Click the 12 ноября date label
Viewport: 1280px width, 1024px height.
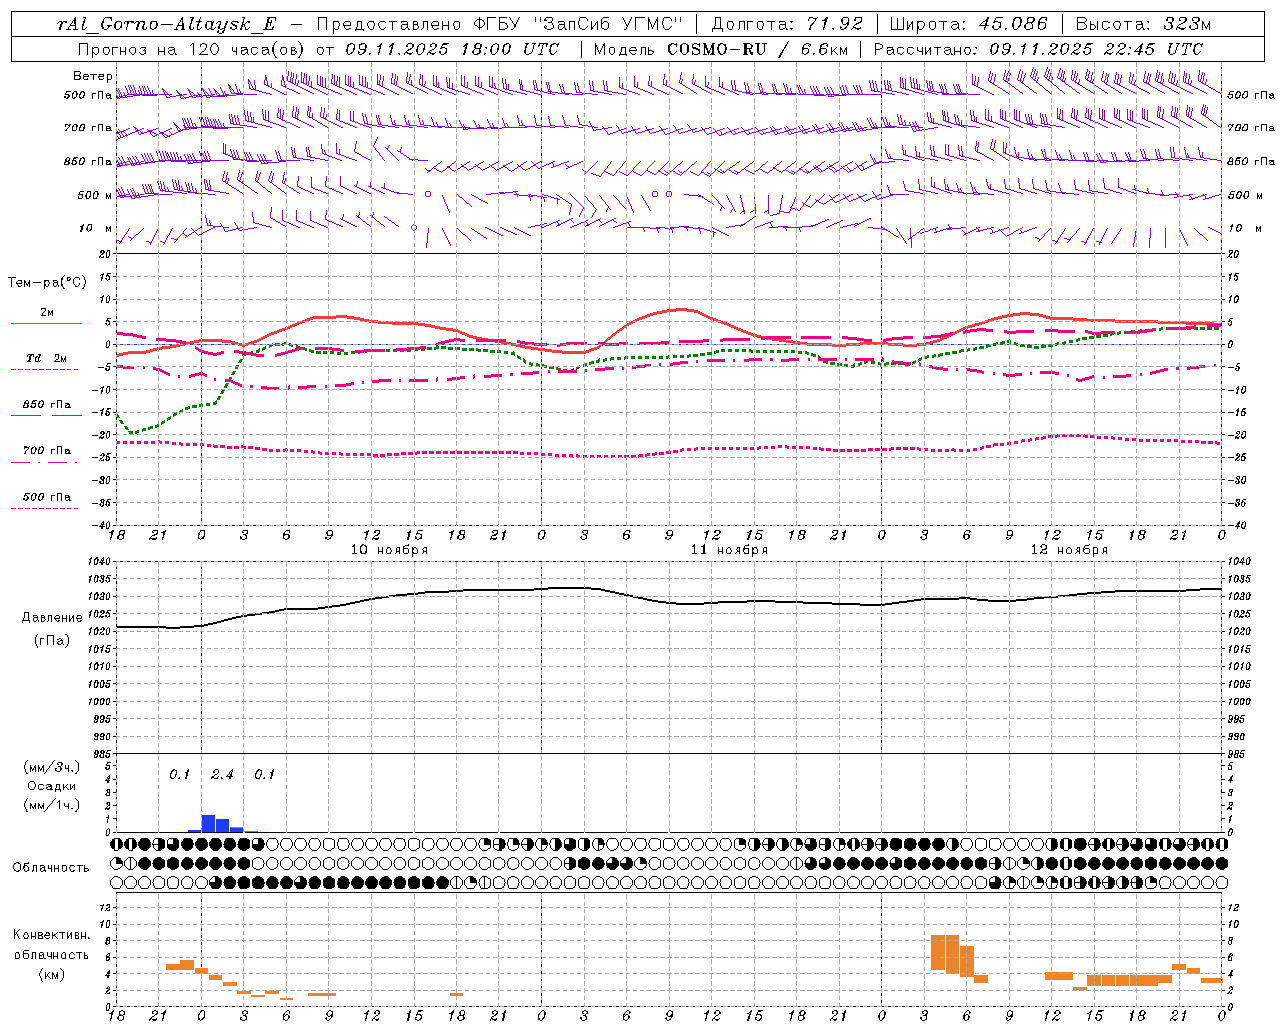tap(1069, 550)
